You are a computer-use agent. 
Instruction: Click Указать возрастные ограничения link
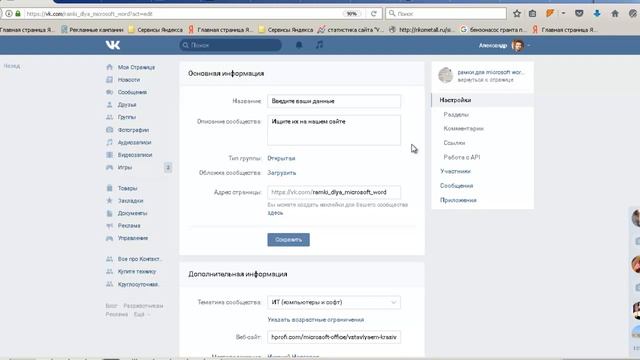click(x=316, y=320)
